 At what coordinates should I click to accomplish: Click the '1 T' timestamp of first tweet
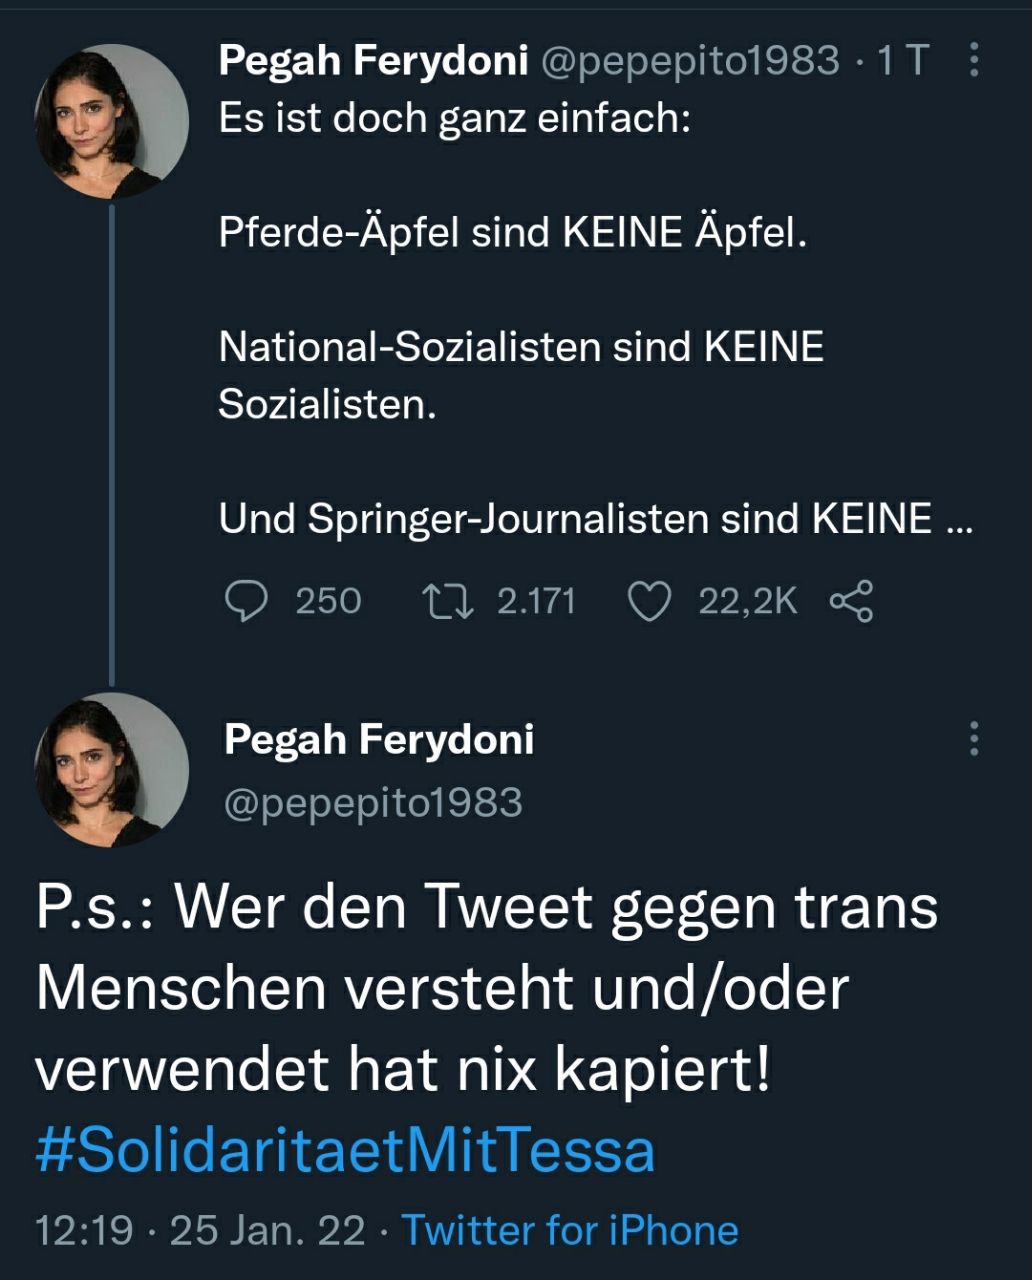pos(902,62)
